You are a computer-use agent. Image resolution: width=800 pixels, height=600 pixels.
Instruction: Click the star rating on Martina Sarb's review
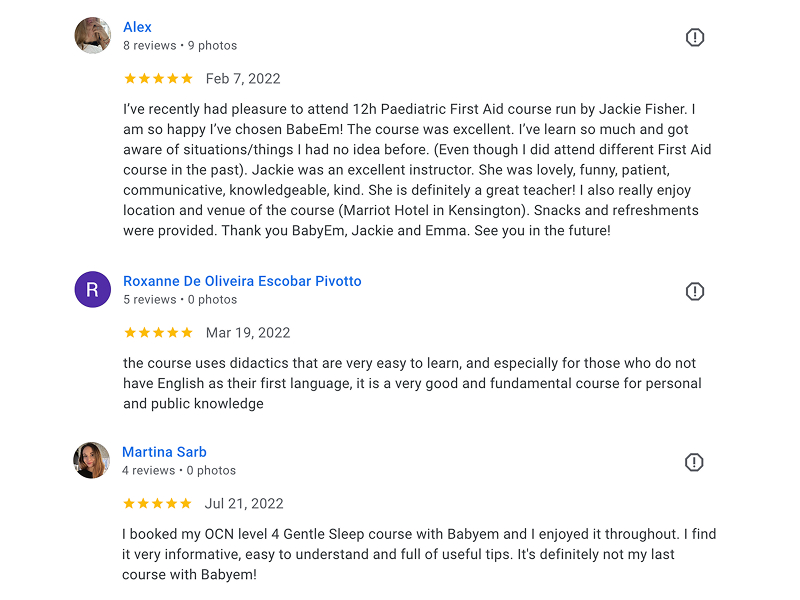pos(157,504)
